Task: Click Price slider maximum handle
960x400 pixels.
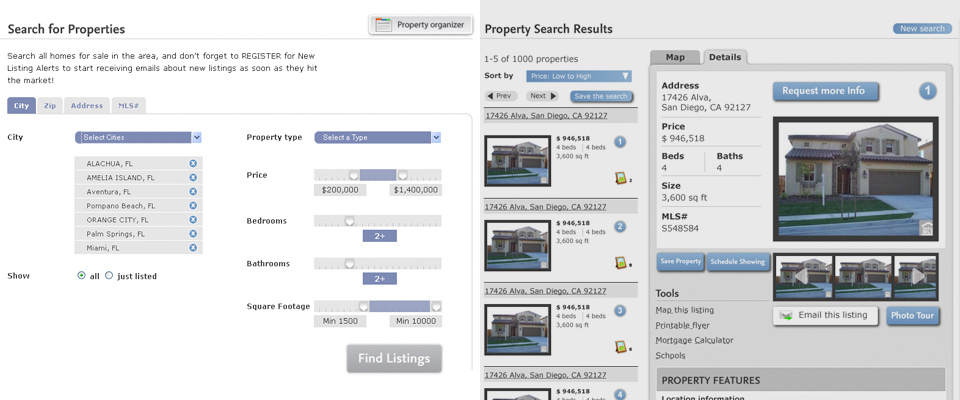Action: tap(402, 175)
